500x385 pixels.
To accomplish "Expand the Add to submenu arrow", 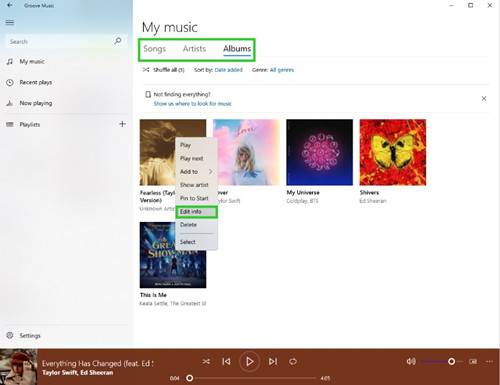I will click(210, 171).
